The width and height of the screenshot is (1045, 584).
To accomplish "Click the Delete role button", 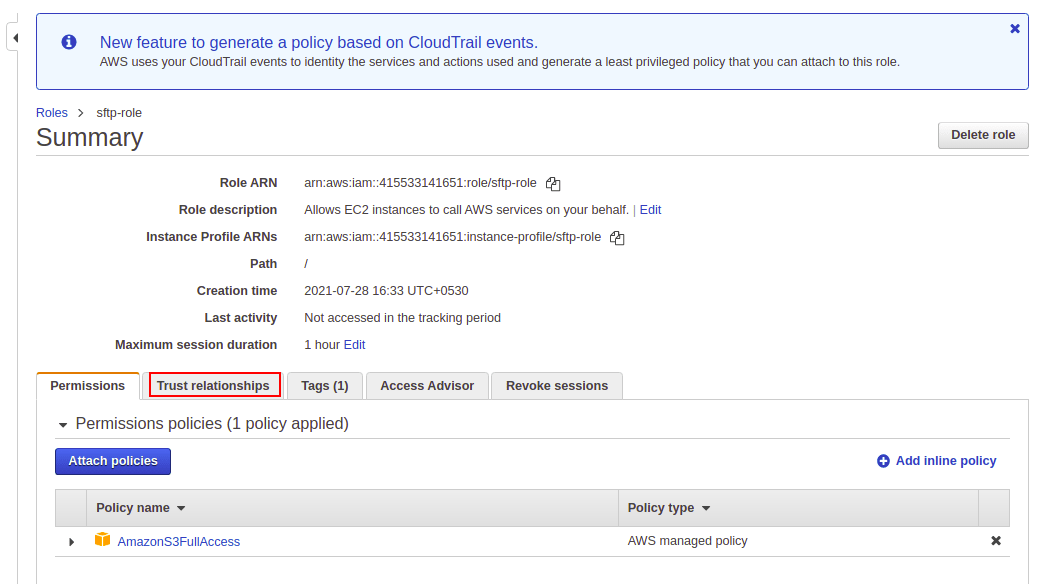I will tap(983, 135).
